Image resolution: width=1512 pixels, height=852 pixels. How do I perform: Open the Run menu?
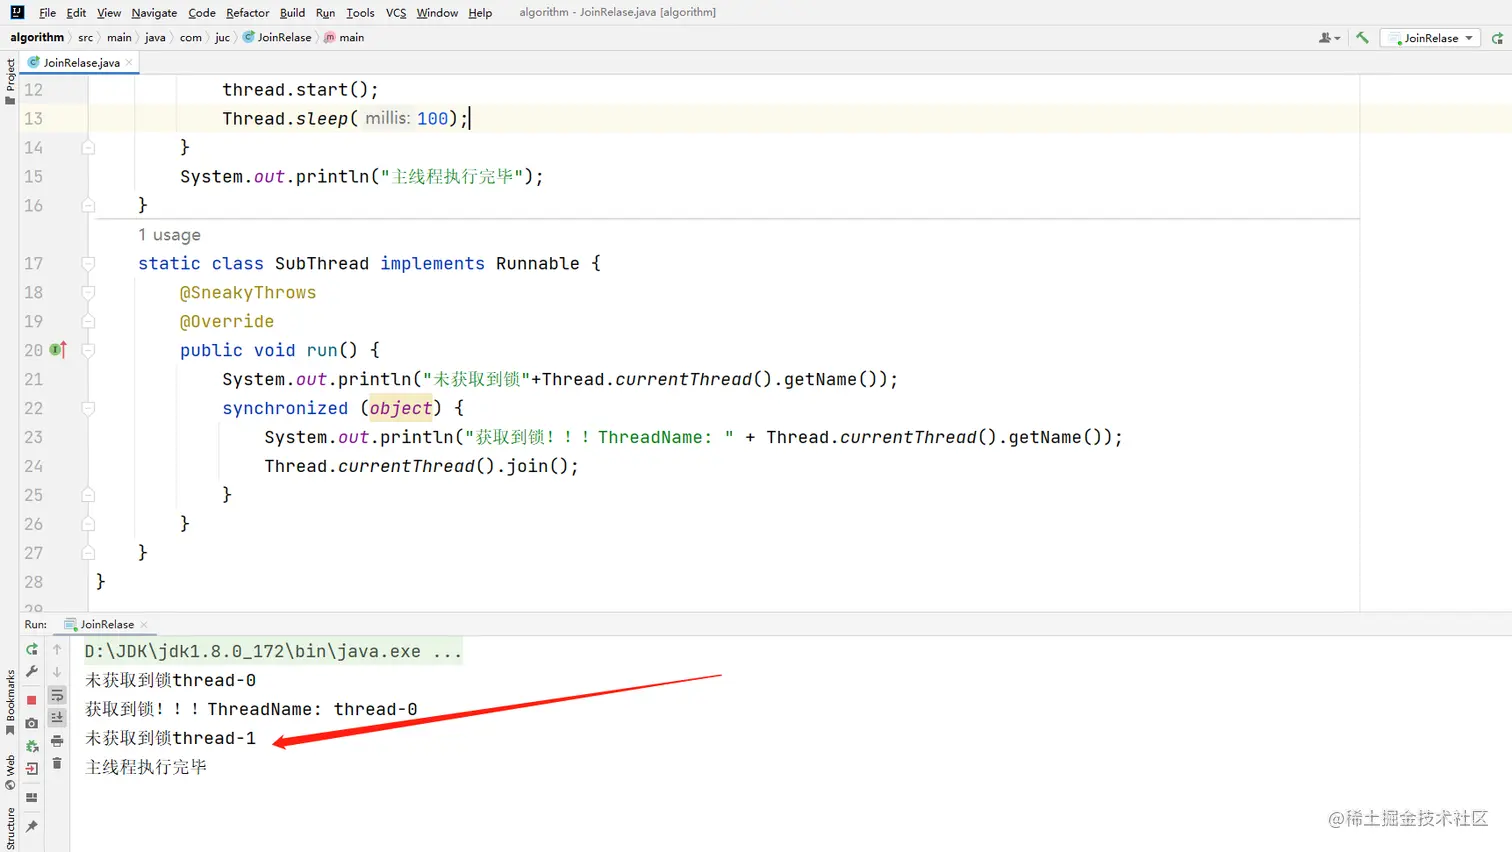coord(325,13)
